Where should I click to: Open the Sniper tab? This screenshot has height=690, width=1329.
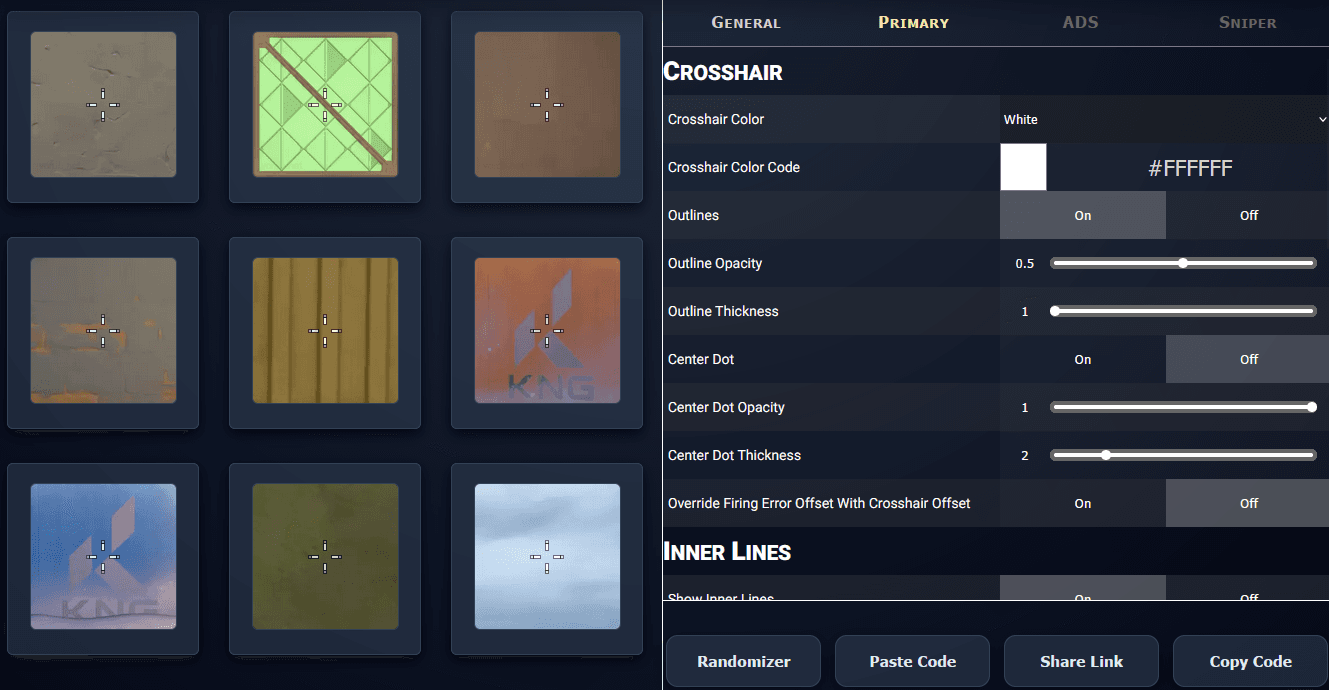pos(1247,22)
